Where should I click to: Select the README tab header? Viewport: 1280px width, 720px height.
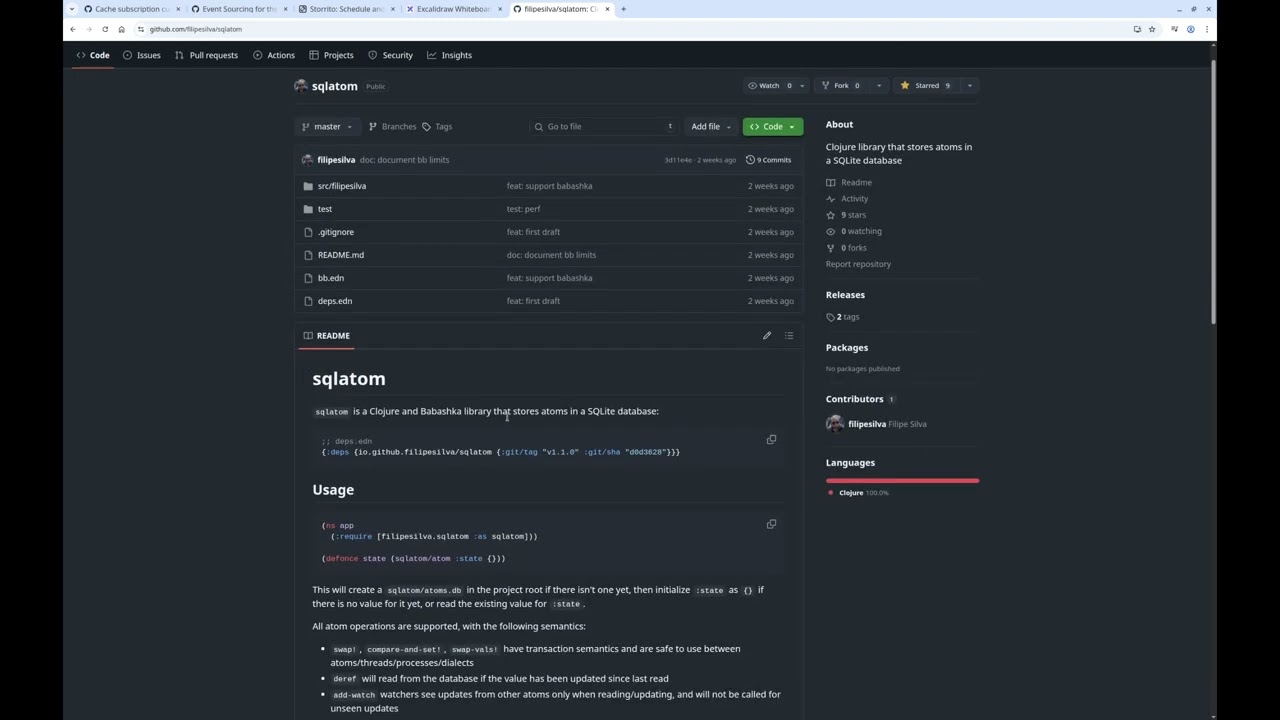tap(327, 336)
